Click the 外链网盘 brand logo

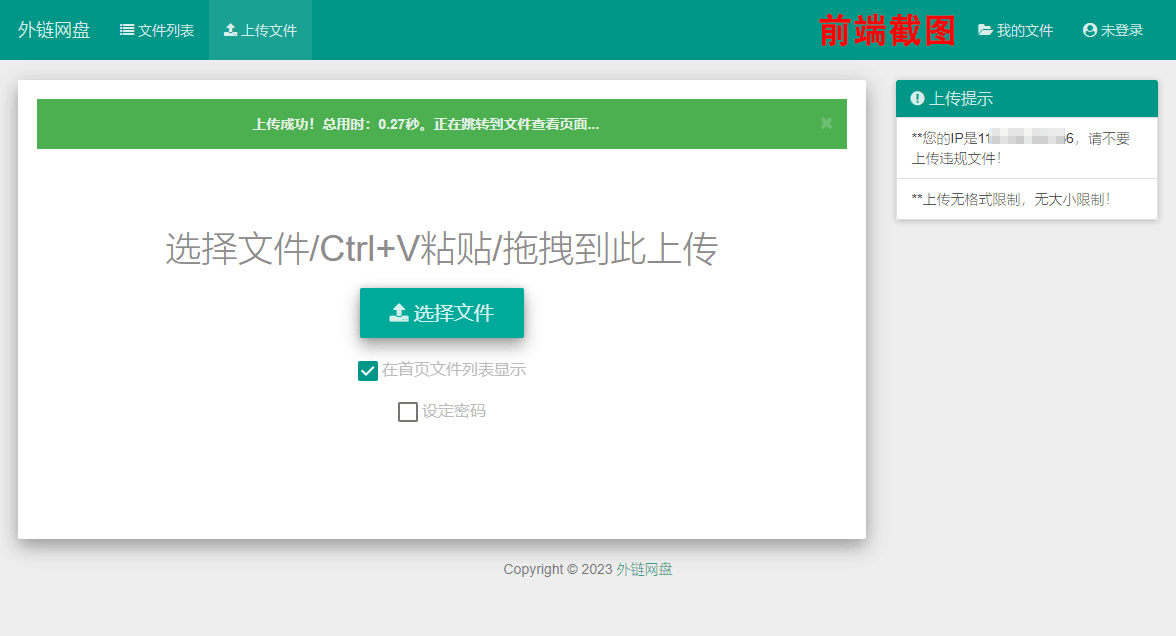point(54,30)
